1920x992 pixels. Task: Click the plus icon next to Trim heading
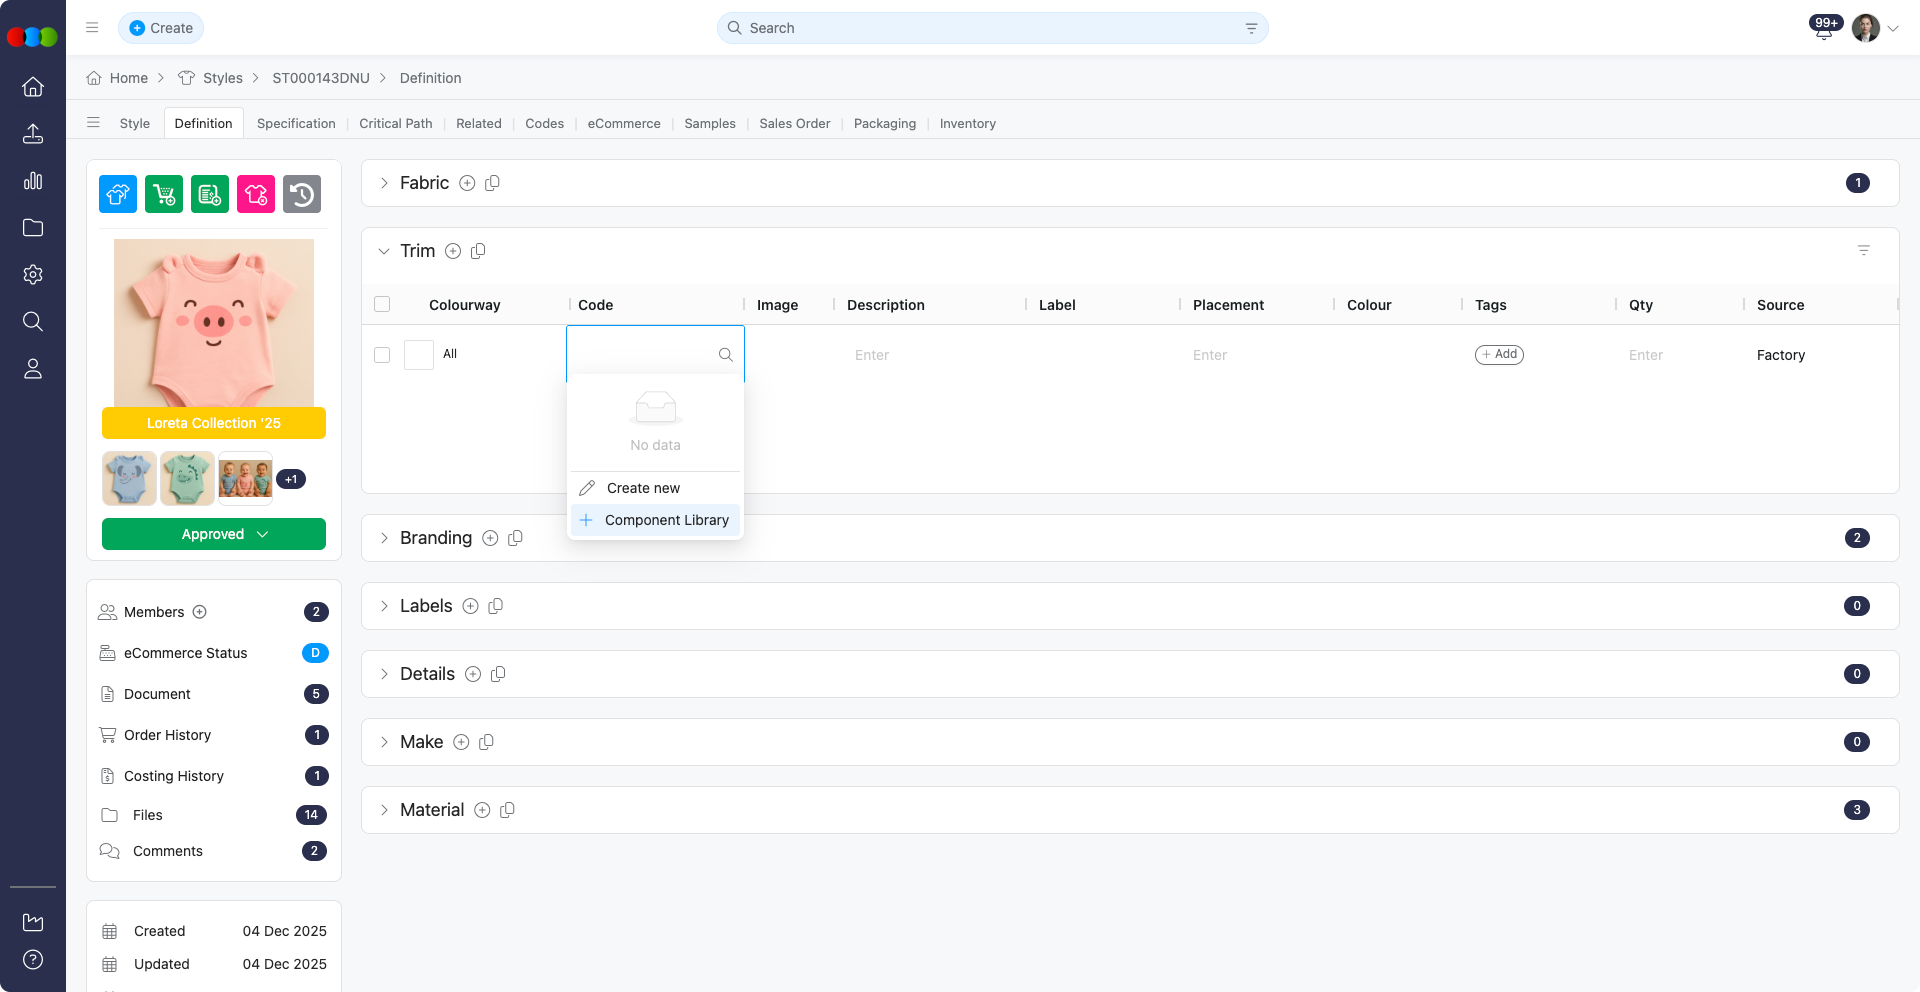tap(453, 251)
